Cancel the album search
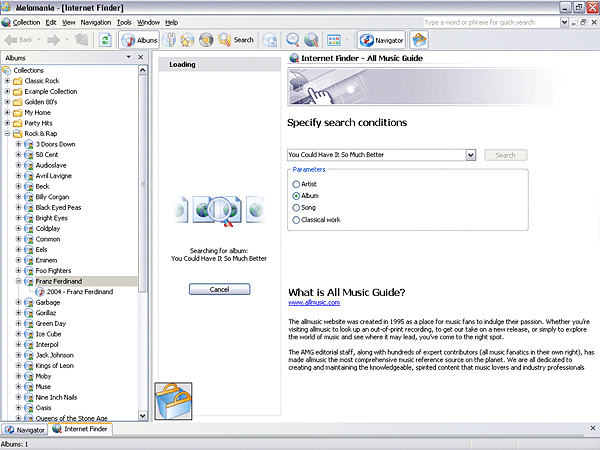Screen dimensions: 600x450 (219, 289)
